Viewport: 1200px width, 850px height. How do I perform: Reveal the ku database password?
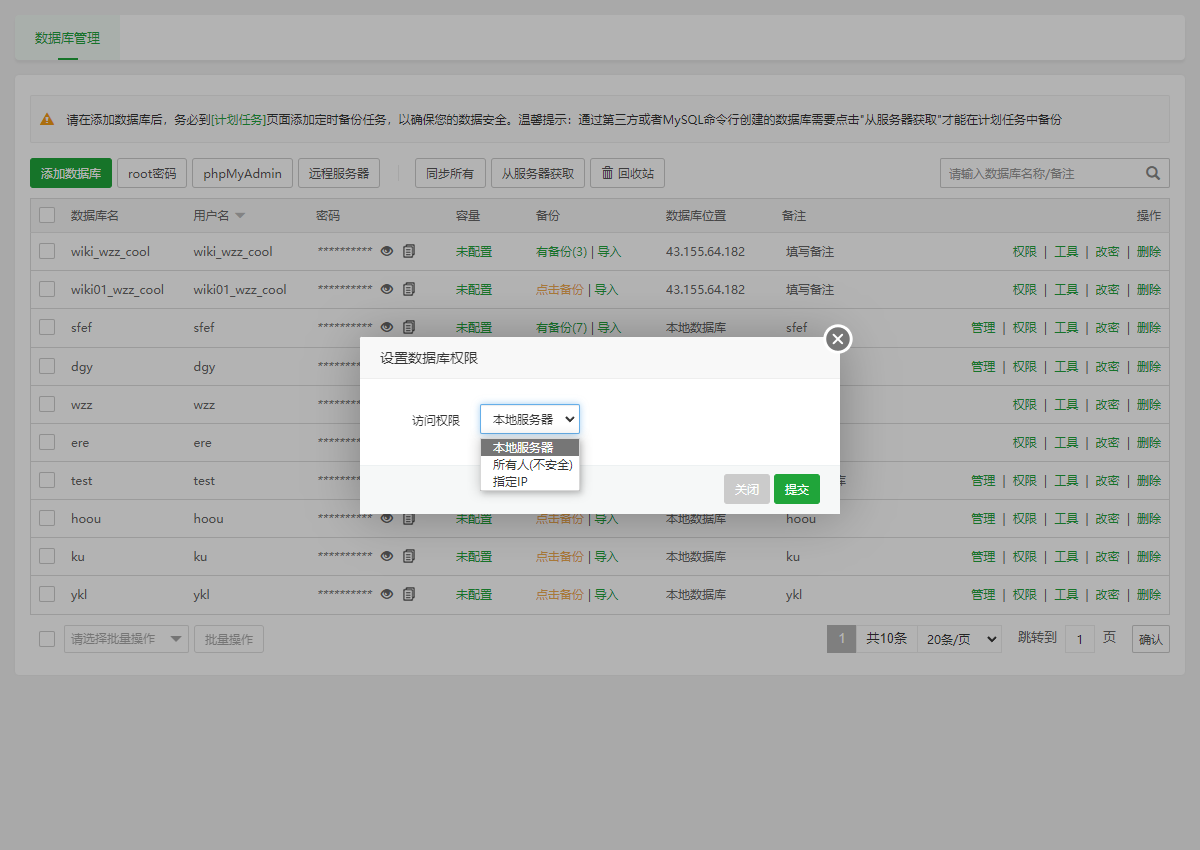pyautogui.click(x=386, y=556)
